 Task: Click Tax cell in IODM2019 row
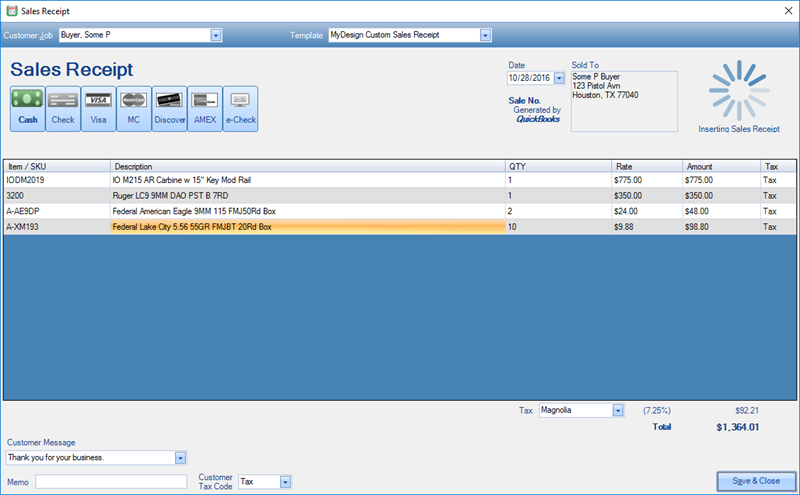pos(778,180)
